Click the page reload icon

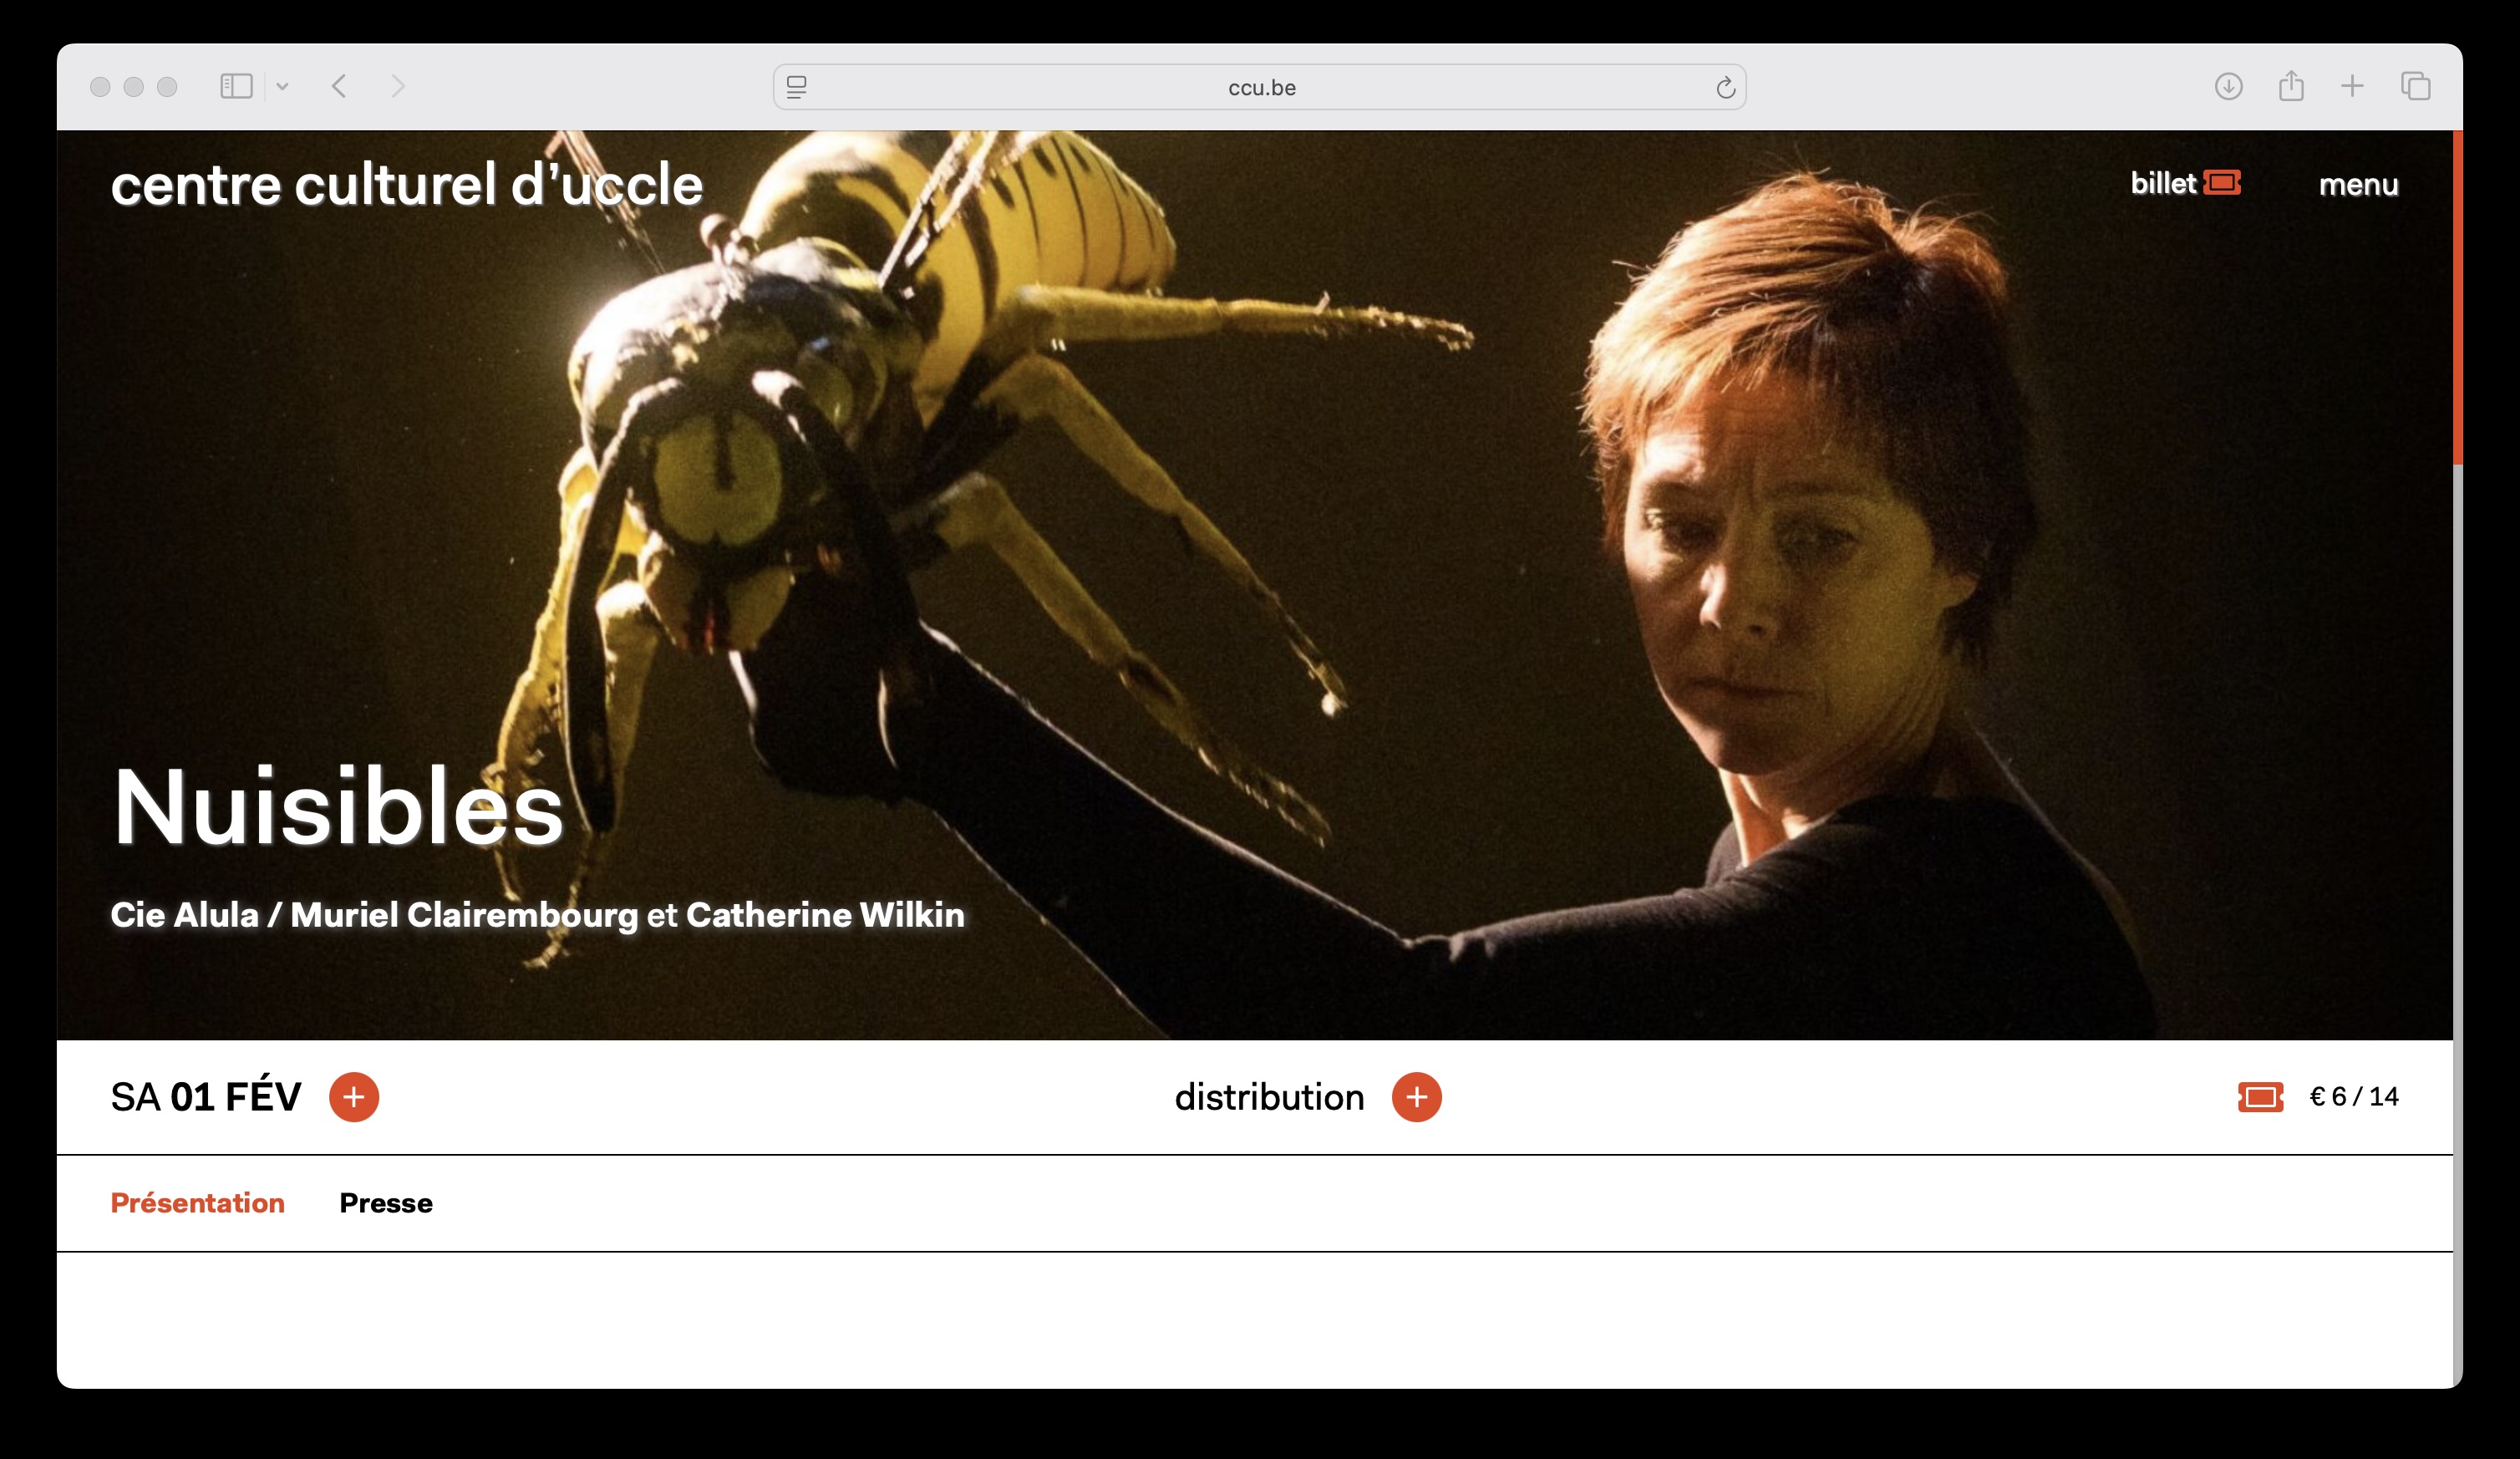(1725, 88)
